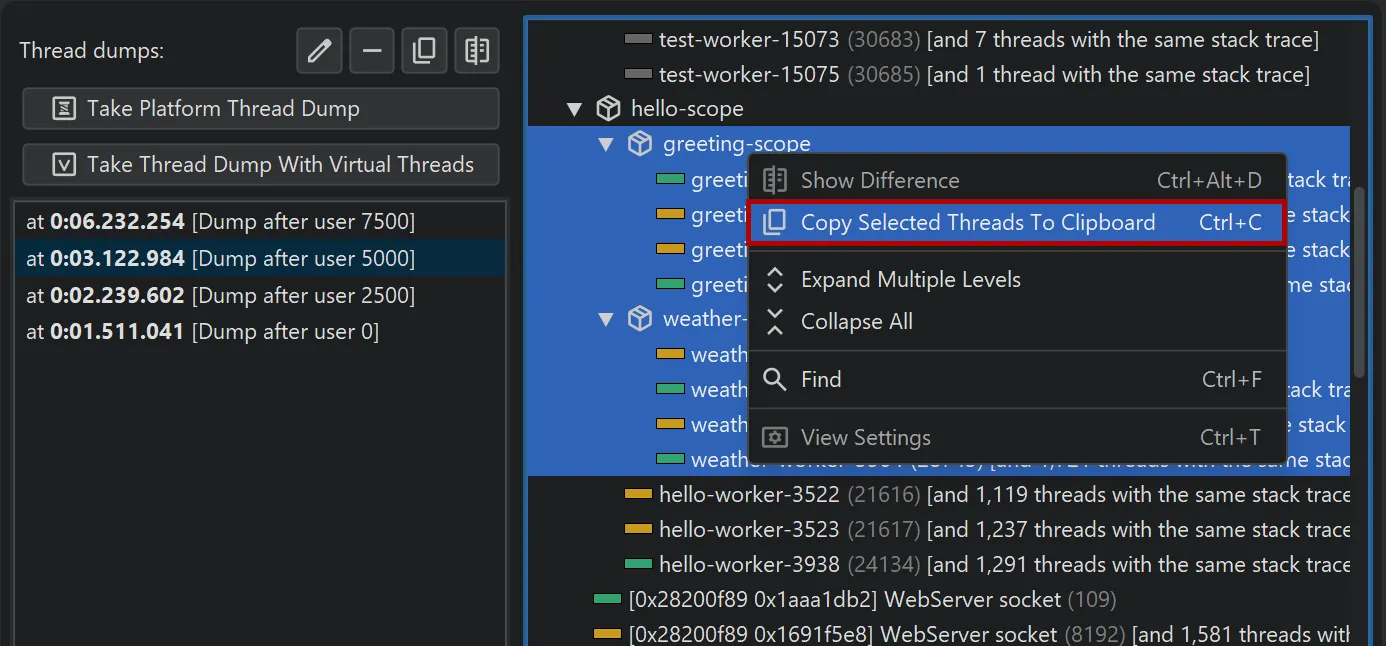Select hello-worker-3523 thread row
Screen dimensions: 1386x646
click(x=939, y=529)
